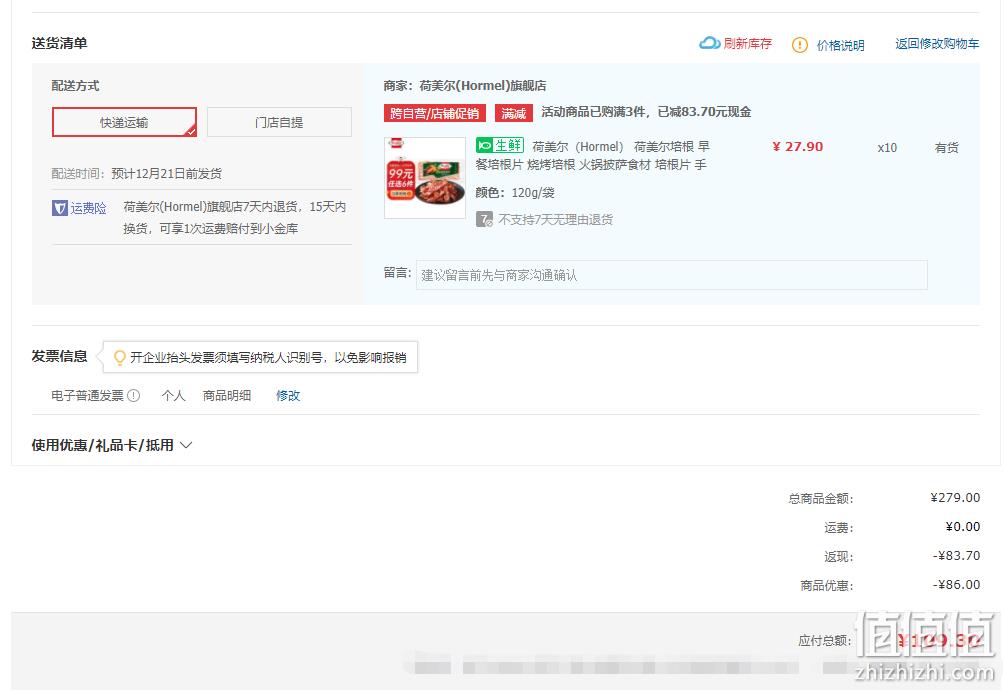Click the 商品明细 invoice content text
This screenshot has width=1004, height=690.
[227, 396]
